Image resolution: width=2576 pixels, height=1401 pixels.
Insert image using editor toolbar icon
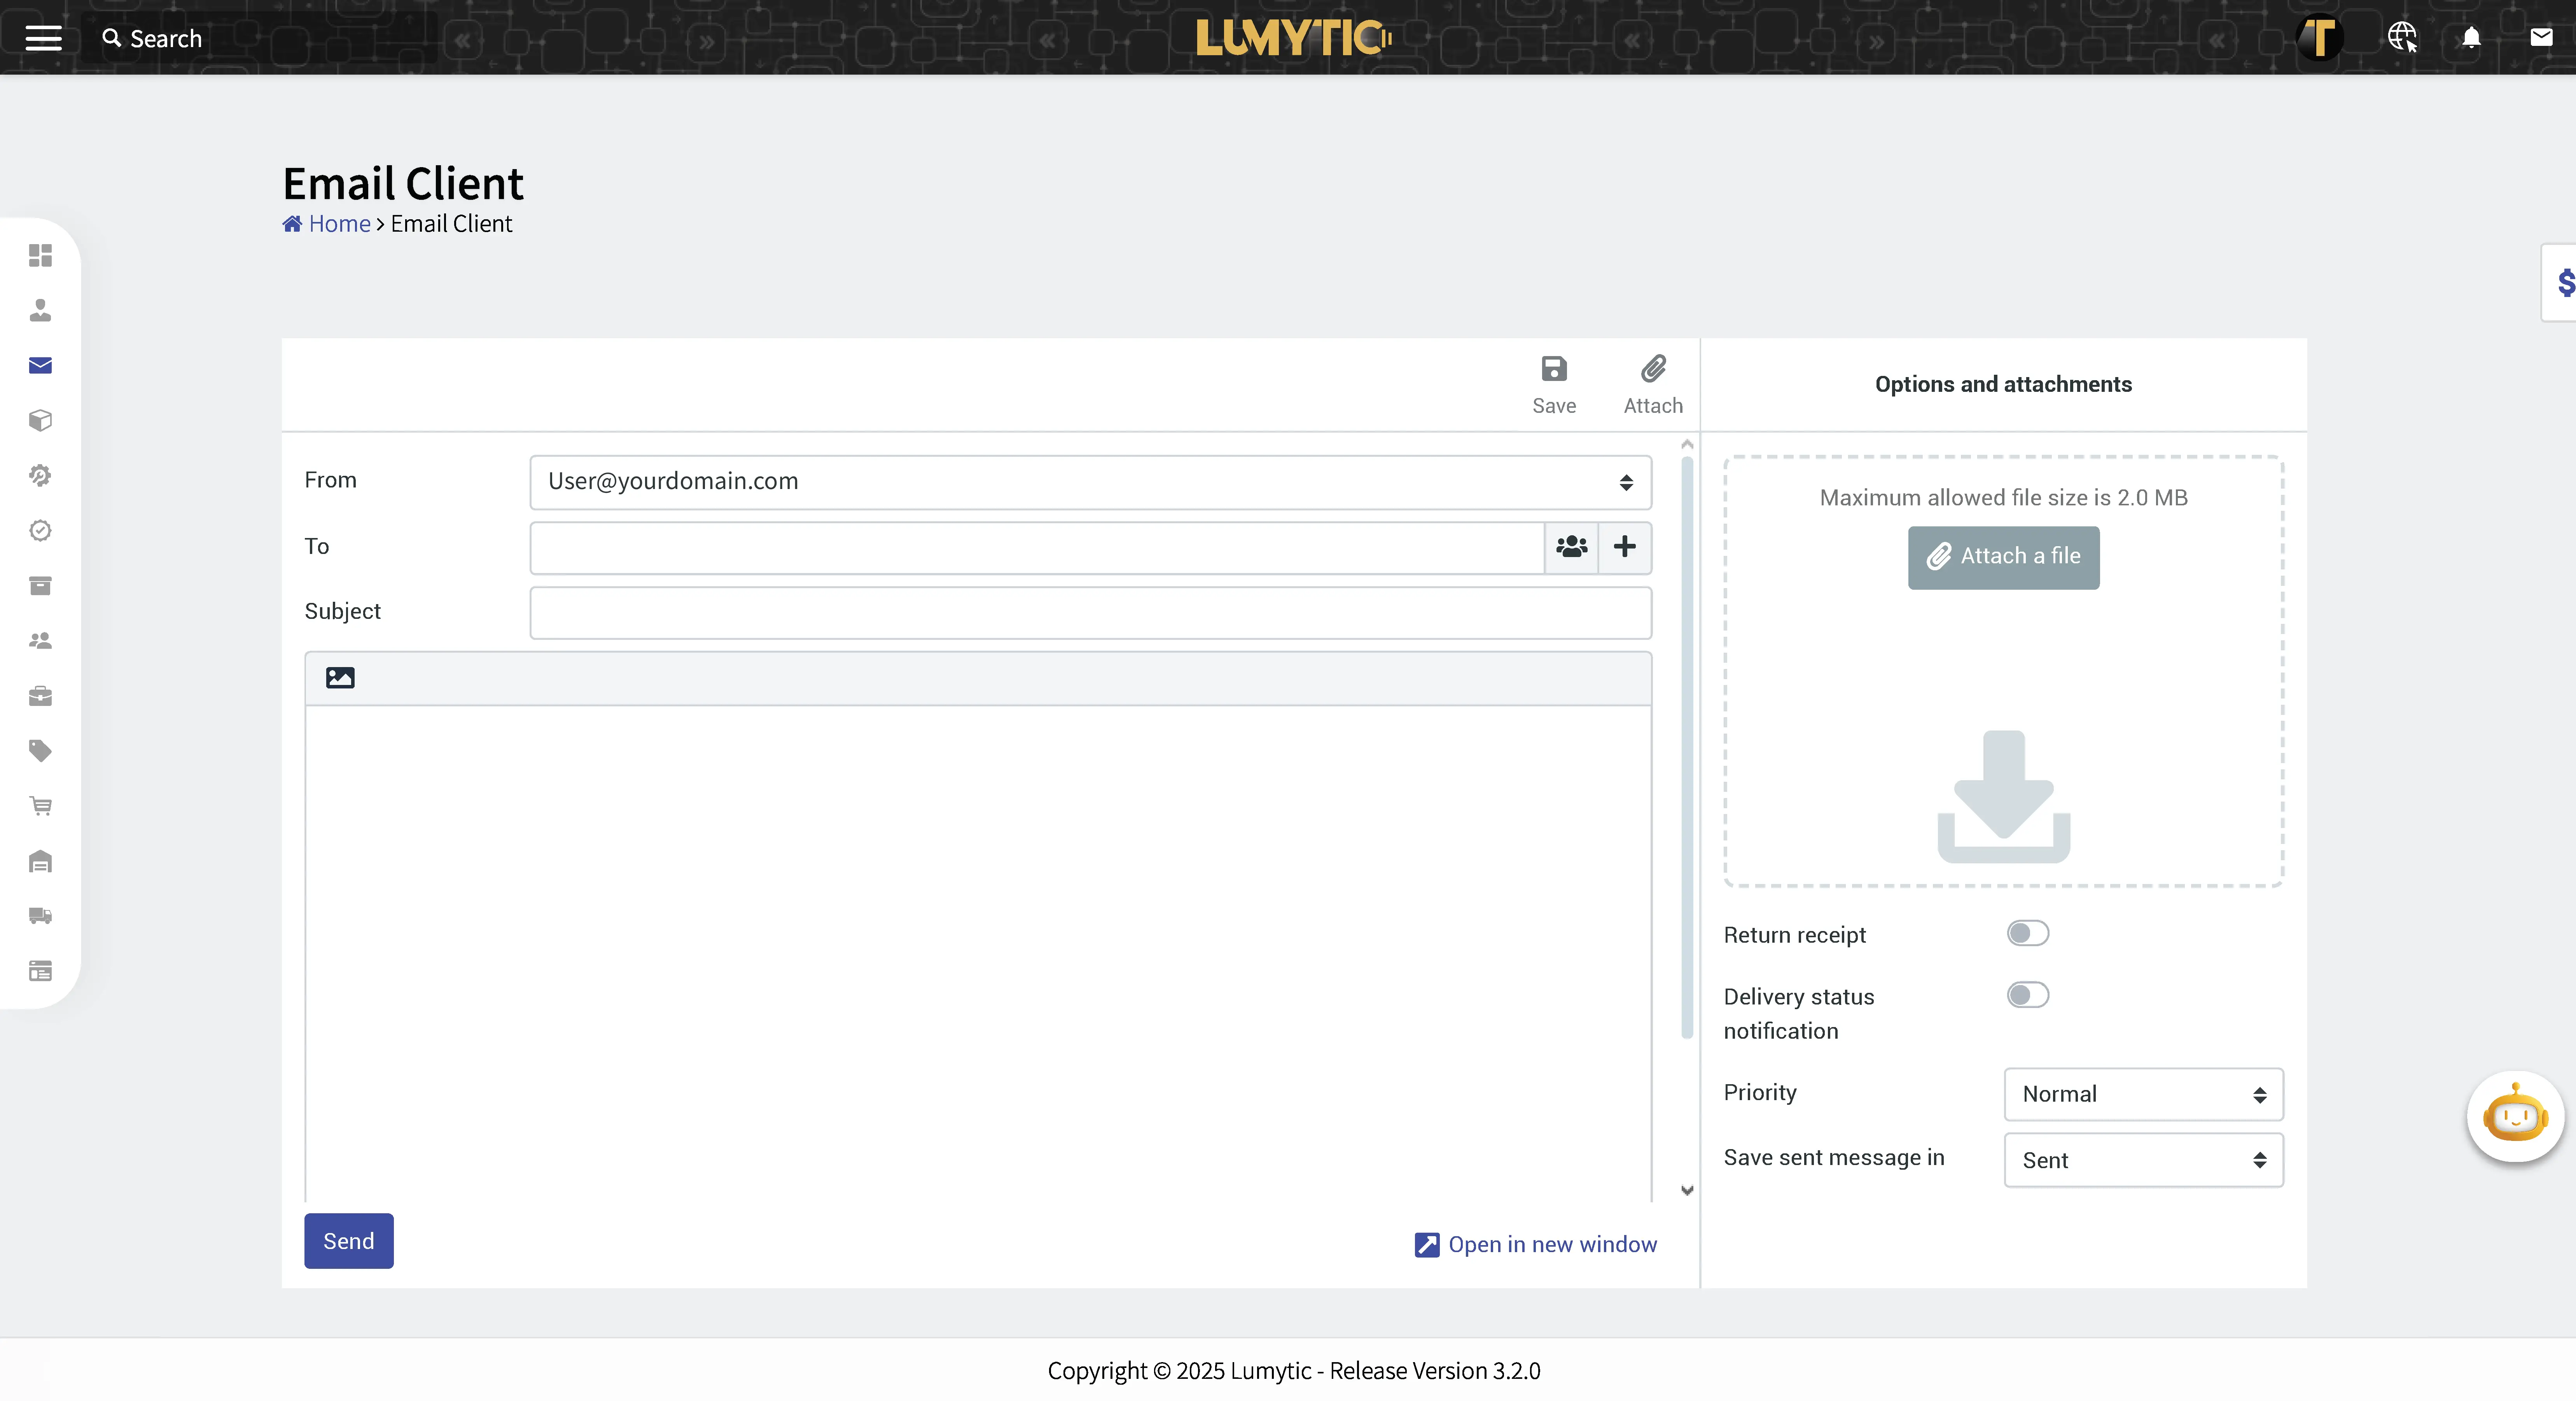click(x=340, y=678)
